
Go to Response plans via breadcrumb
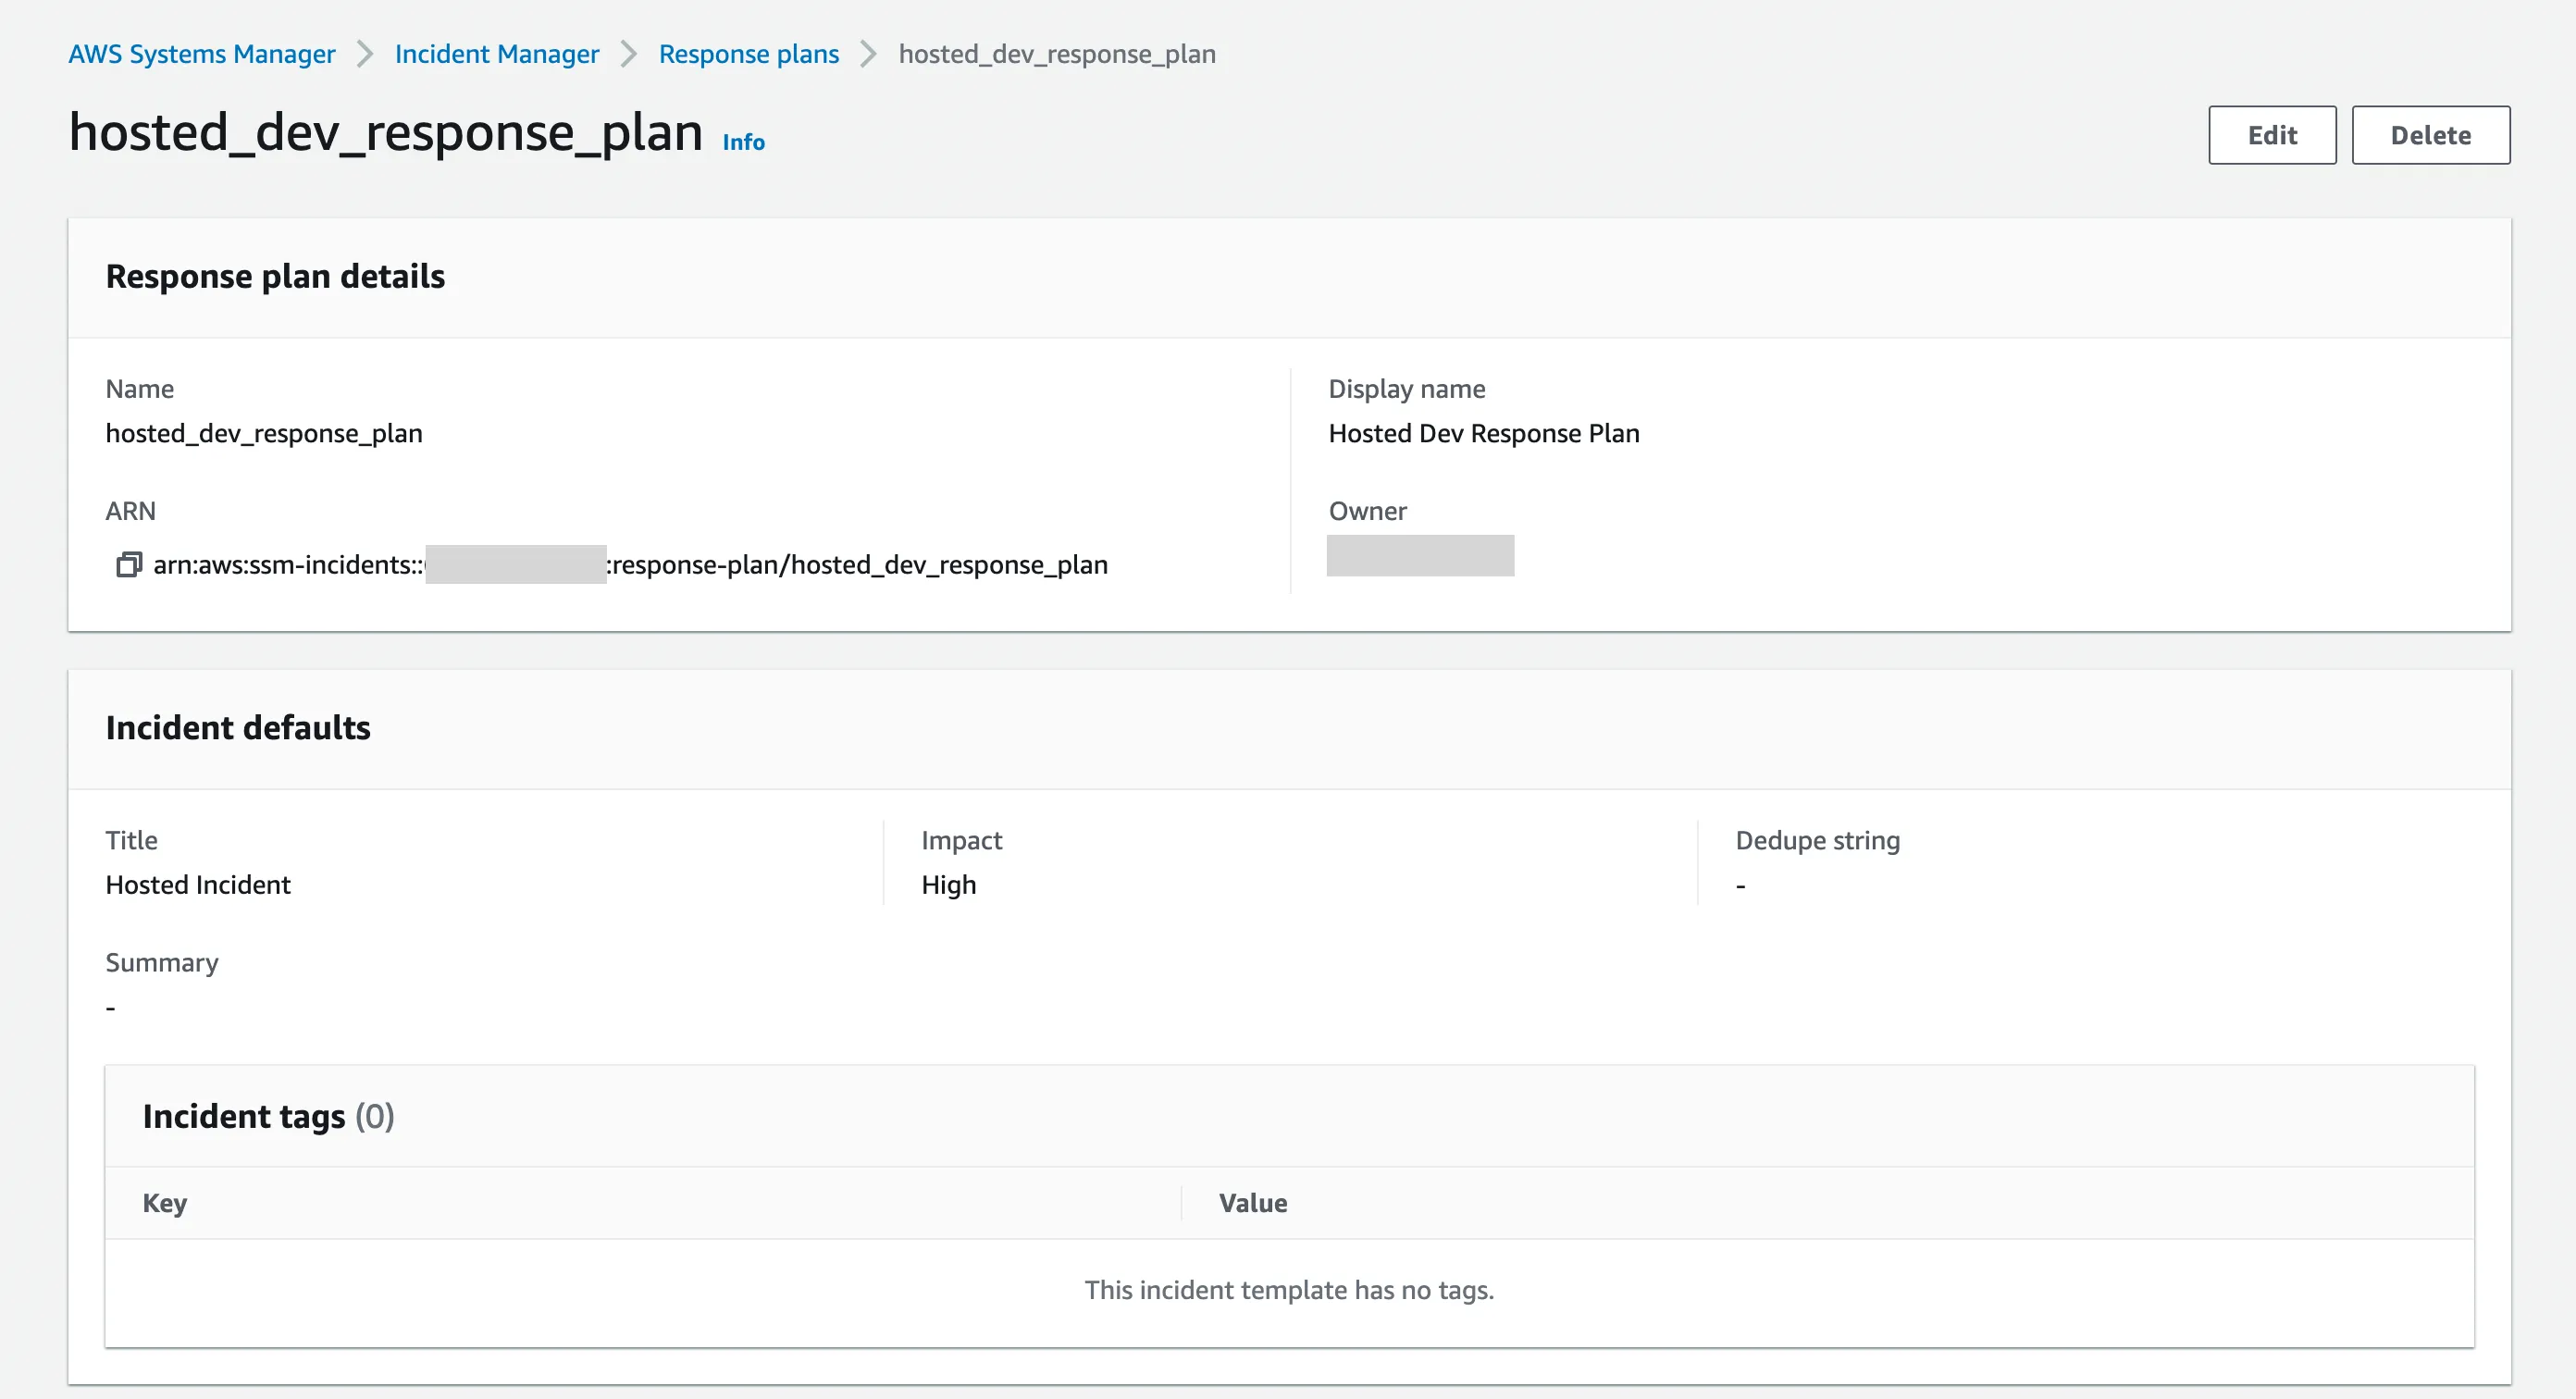748,53
